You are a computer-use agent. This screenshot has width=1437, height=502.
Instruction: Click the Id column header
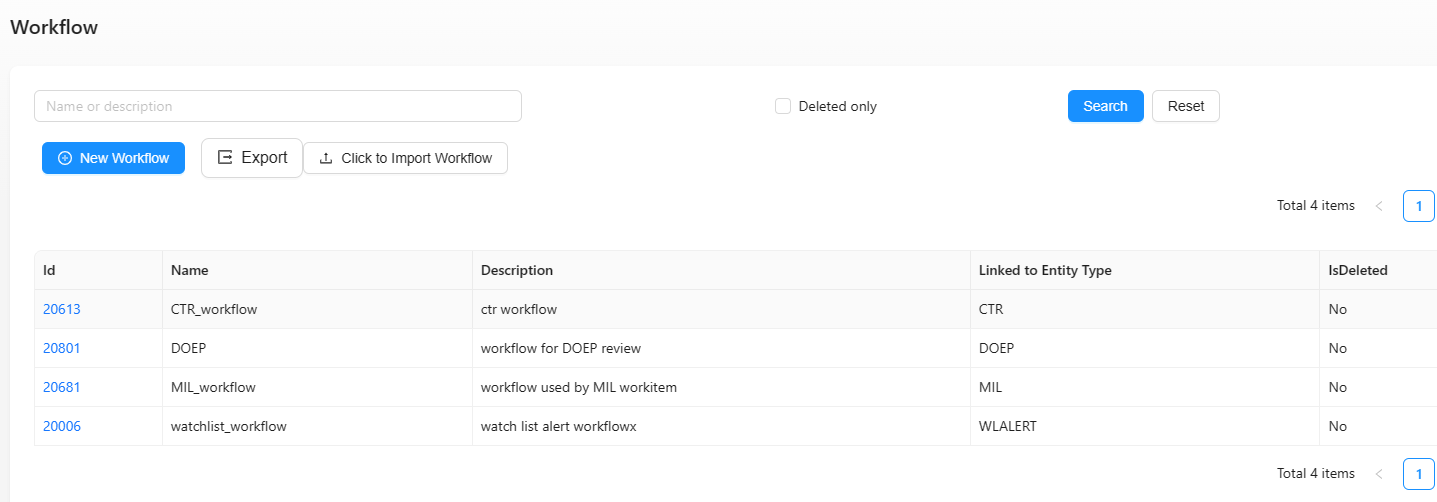(x=98, y=270)
